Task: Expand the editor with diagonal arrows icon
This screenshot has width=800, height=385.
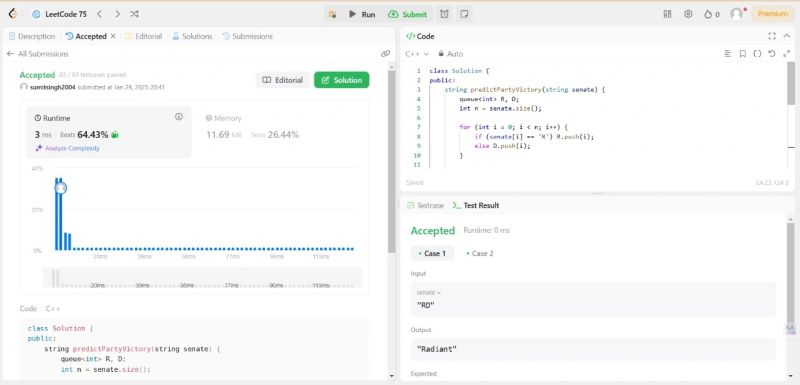Action: point(786,54)
